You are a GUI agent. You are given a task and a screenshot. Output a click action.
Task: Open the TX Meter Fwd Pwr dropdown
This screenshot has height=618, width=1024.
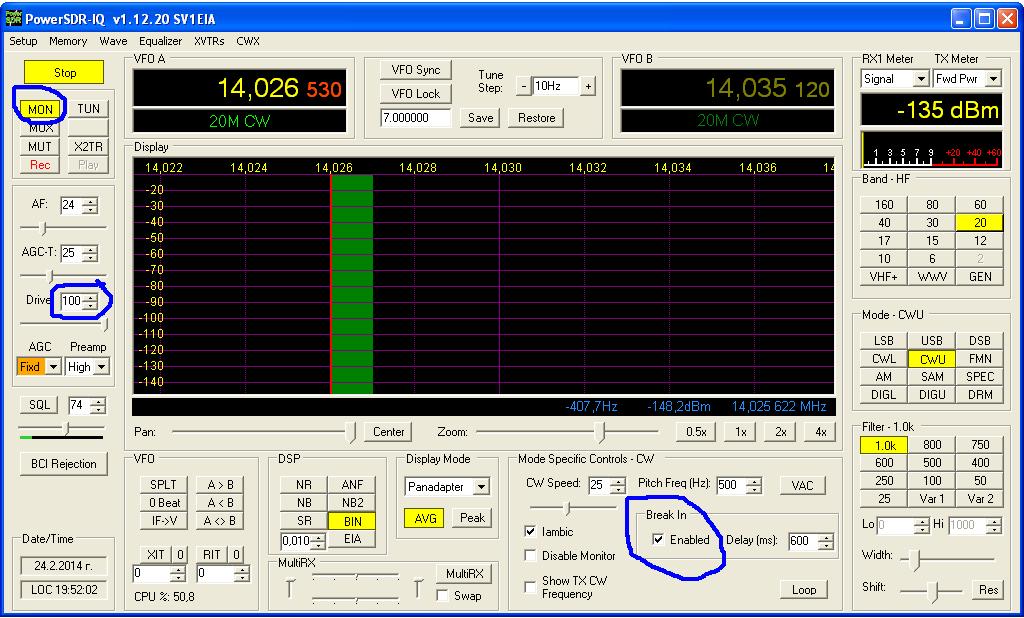coord(993,79)
